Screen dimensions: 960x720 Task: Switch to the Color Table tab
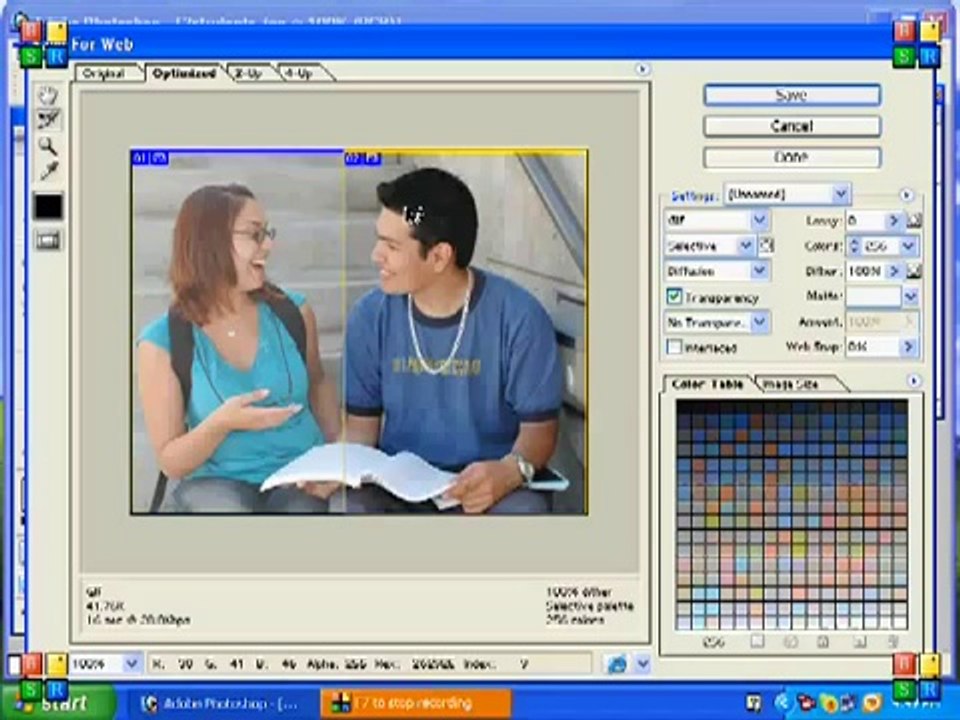coord(707,384)
